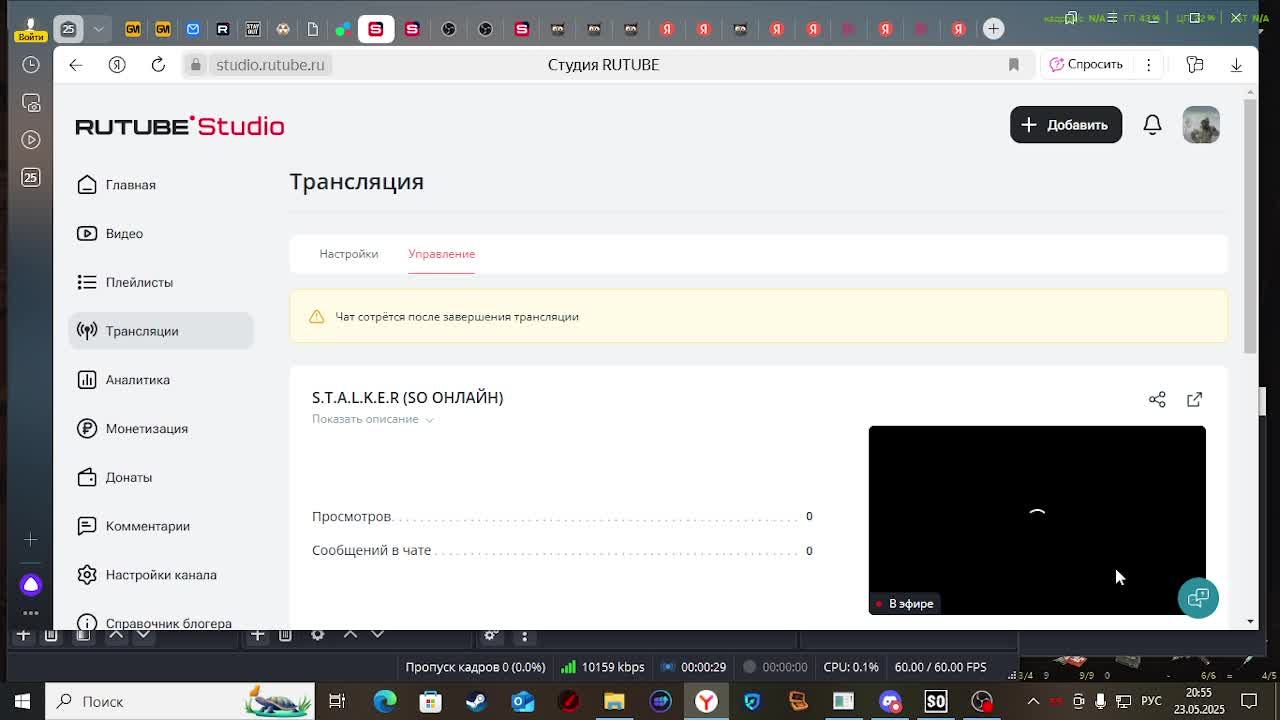
Task: Click the Добавить button
Action: pos(1065,125)
